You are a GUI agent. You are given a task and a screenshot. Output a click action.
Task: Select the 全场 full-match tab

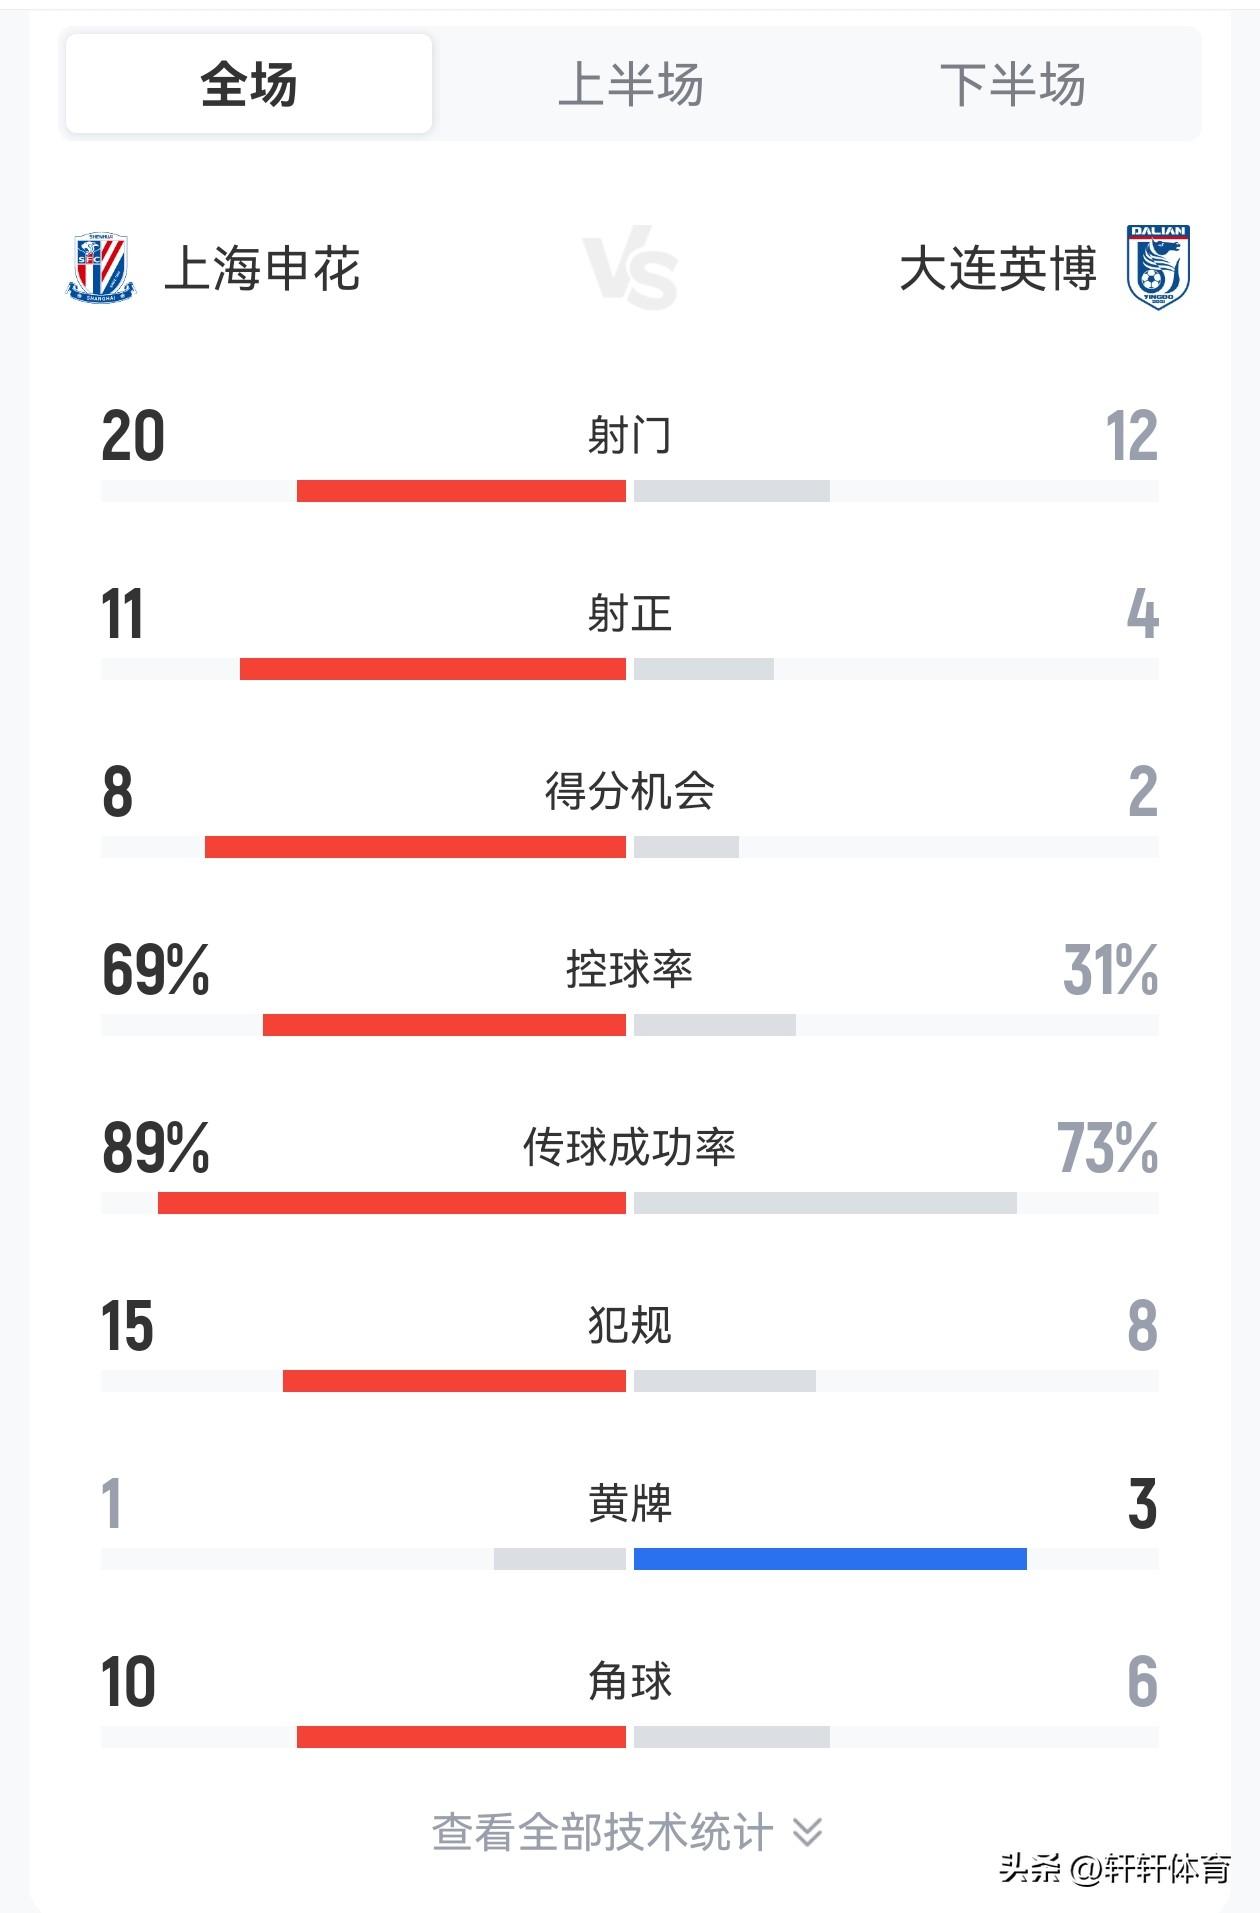click(x=249, y=84)
